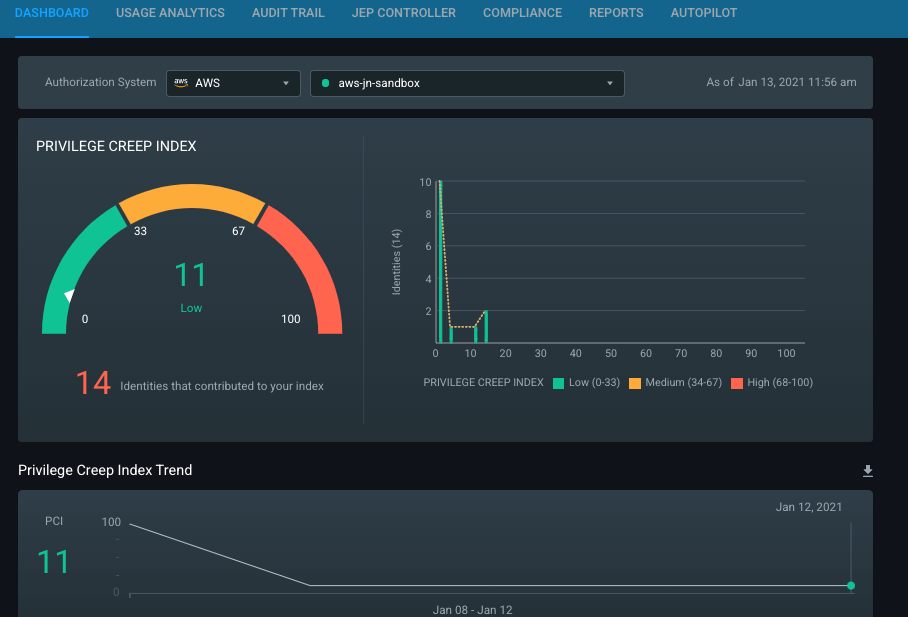The image size is (908, 617).
Task: Click the red High (68-100) legend square
Action: (738, 382)
